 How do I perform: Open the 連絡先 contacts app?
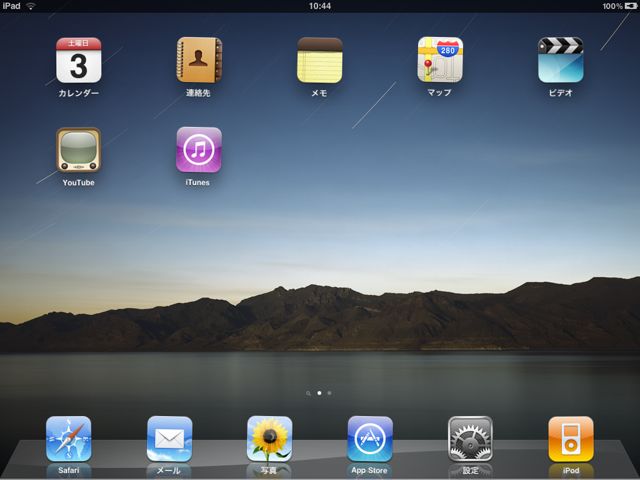coord(199,60)
